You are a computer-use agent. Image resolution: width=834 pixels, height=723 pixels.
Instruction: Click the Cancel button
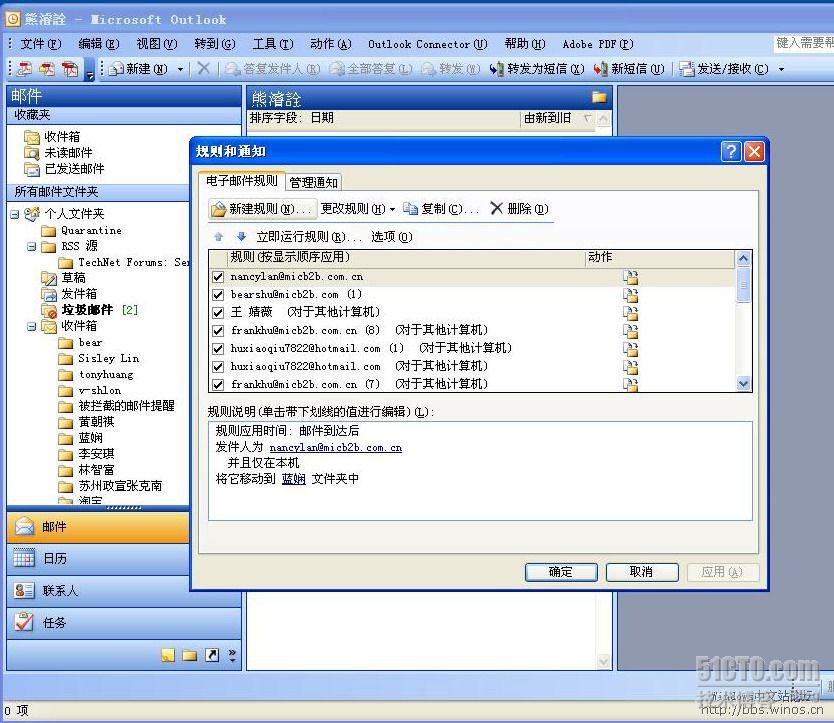pyautogui.click(x=641, y=572)
